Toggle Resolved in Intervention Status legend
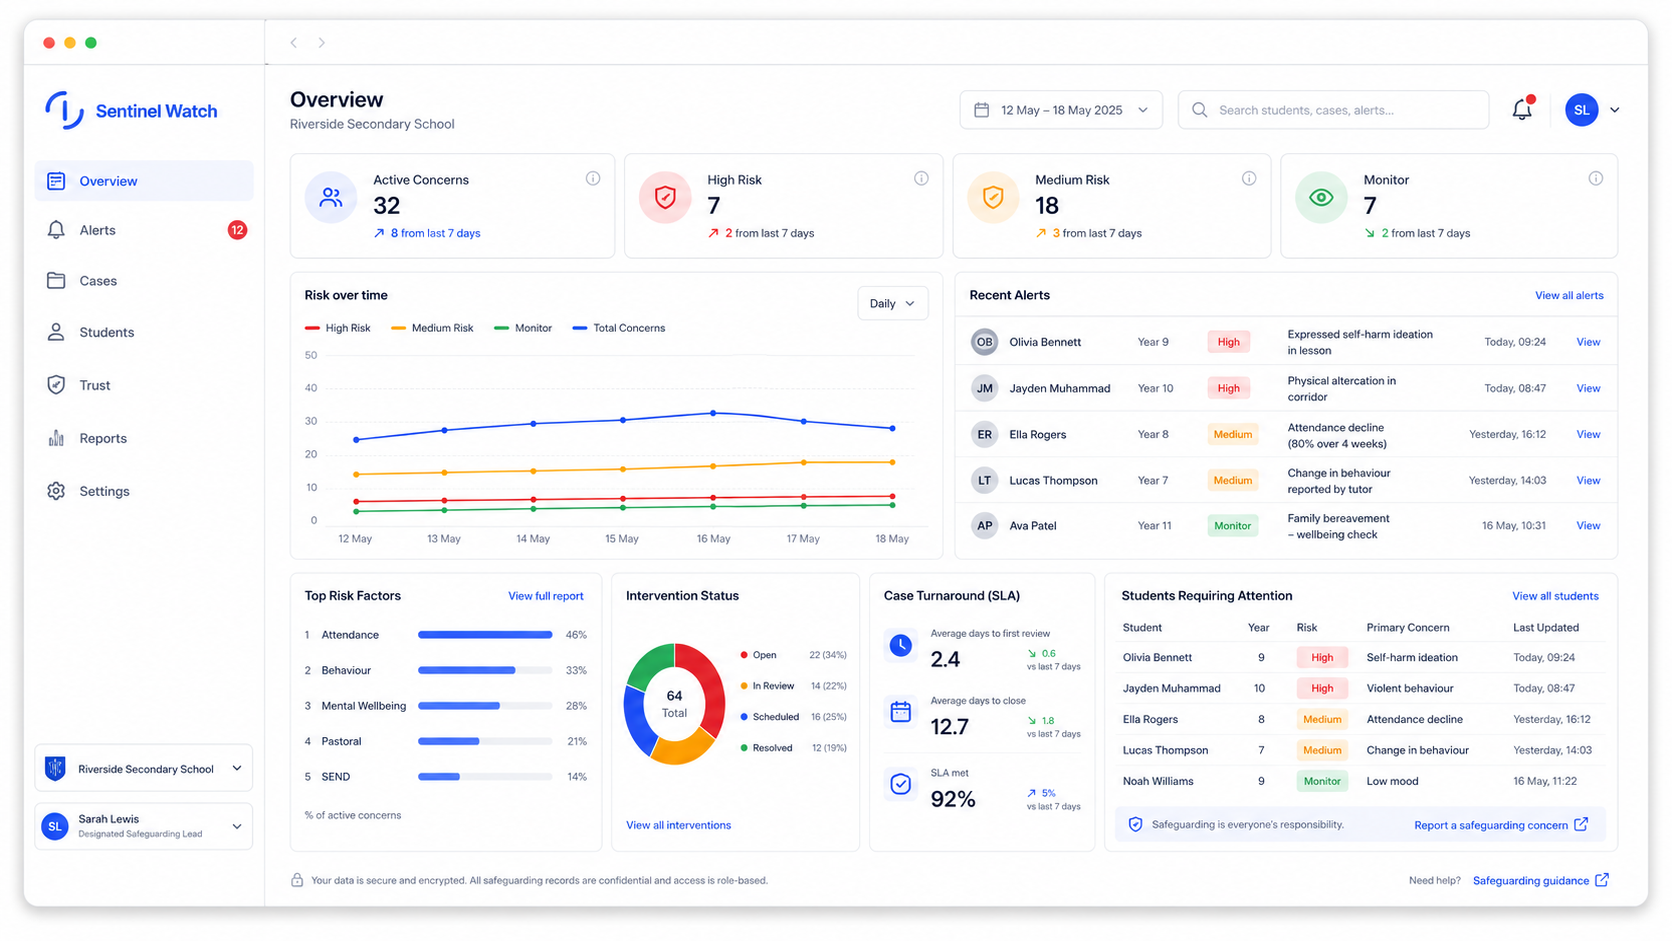This screenshot has height=941, width=1672. pyautogui.click(x=793, y=748)
